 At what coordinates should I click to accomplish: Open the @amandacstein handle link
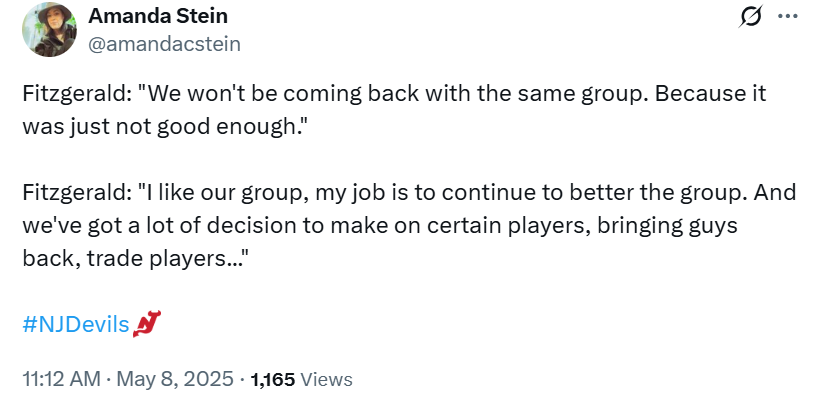[x=164, y=44]
